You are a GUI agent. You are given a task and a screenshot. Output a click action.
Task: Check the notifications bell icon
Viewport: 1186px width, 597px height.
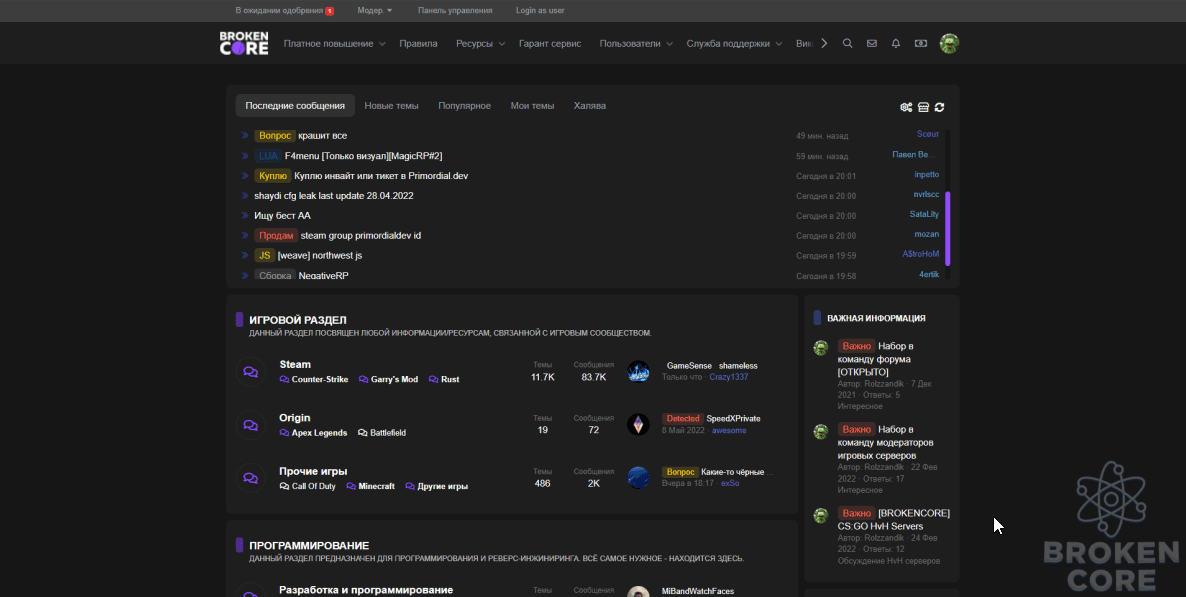[x=896, y=44]
